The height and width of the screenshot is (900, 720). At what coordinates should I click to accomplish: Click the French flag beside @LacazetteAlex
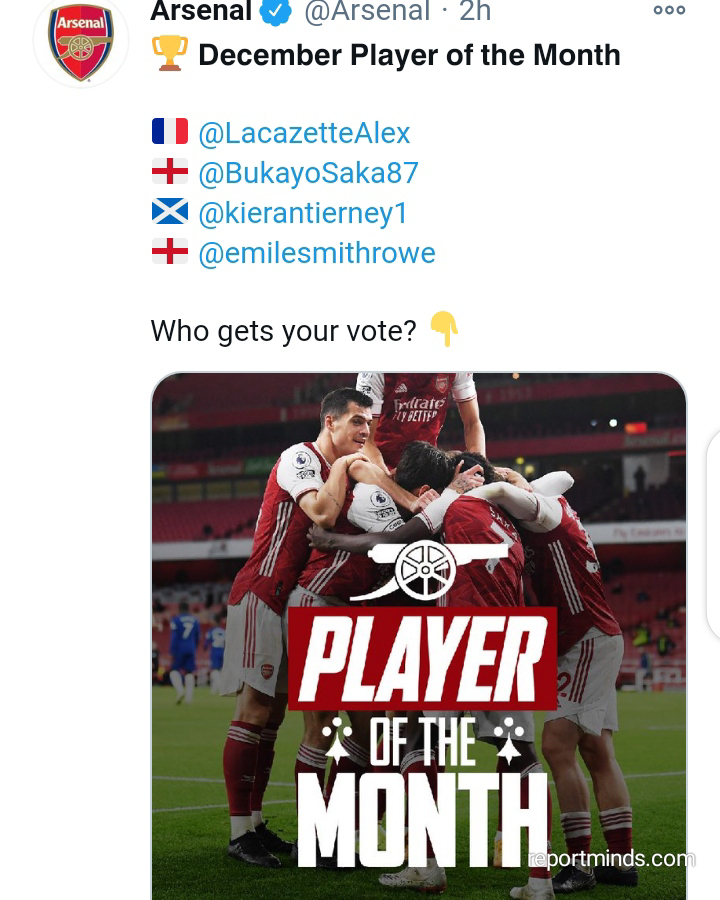170,132
